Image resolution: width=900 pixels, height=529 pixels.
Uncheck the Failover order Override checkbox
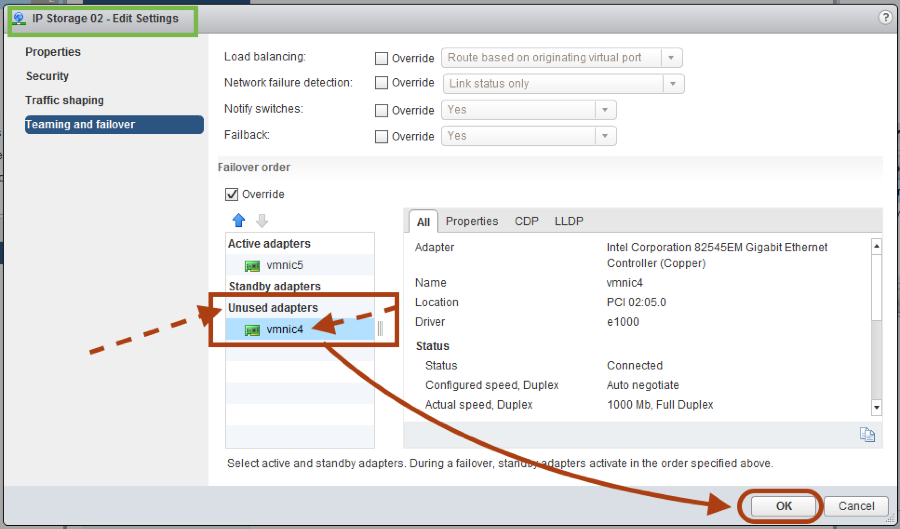(232, 194)
